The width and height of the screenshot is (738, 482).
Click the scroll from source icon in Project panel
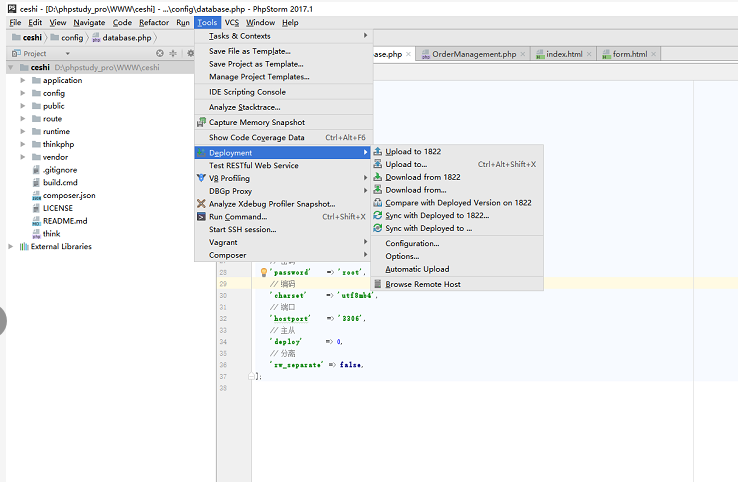(160, 53)
